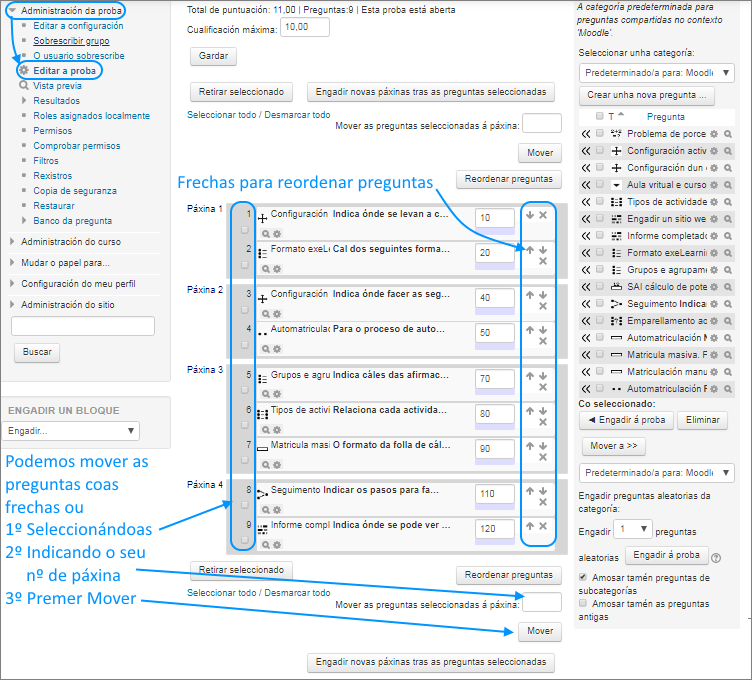Enable 'Amosar tamén as preguntas antigas'
Screen dimensions: 752x680
584,604
